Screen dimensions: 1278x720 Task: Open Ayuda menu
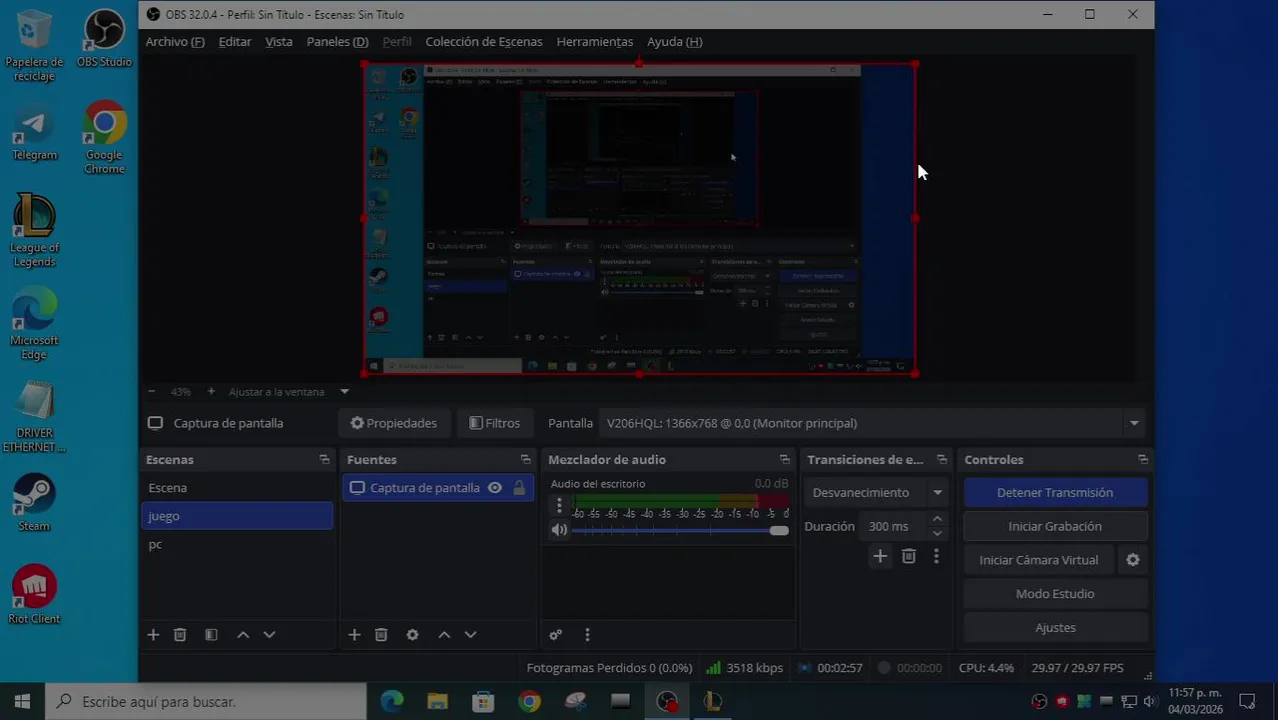point(675,42)
